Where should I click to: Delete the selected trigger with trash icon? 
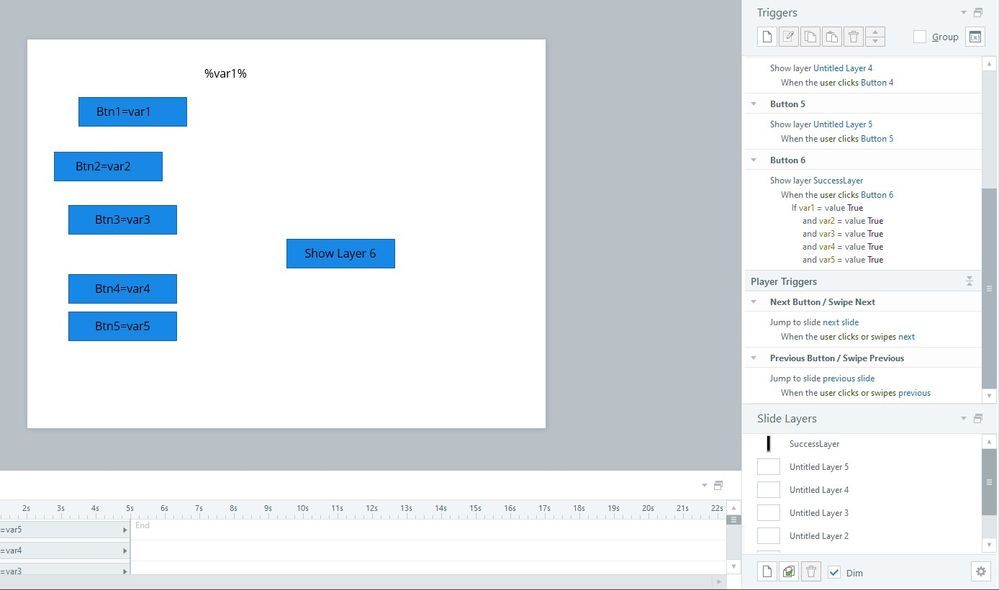pos(853,37)
